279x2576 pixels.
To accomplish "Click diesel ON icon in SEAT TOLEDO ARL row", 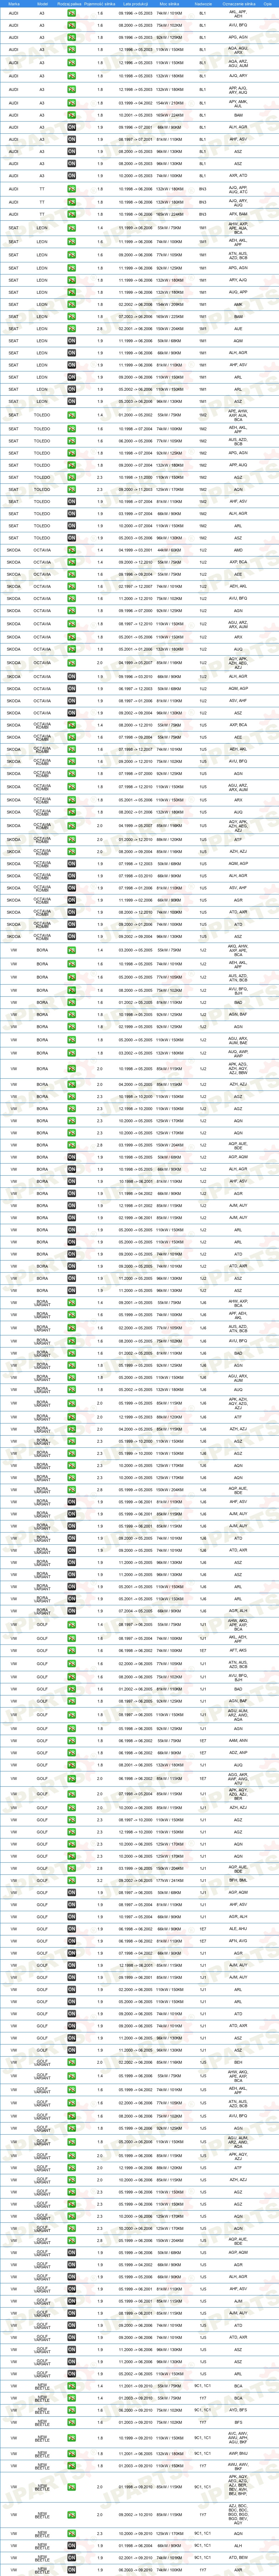I will (x=71, y=525).
